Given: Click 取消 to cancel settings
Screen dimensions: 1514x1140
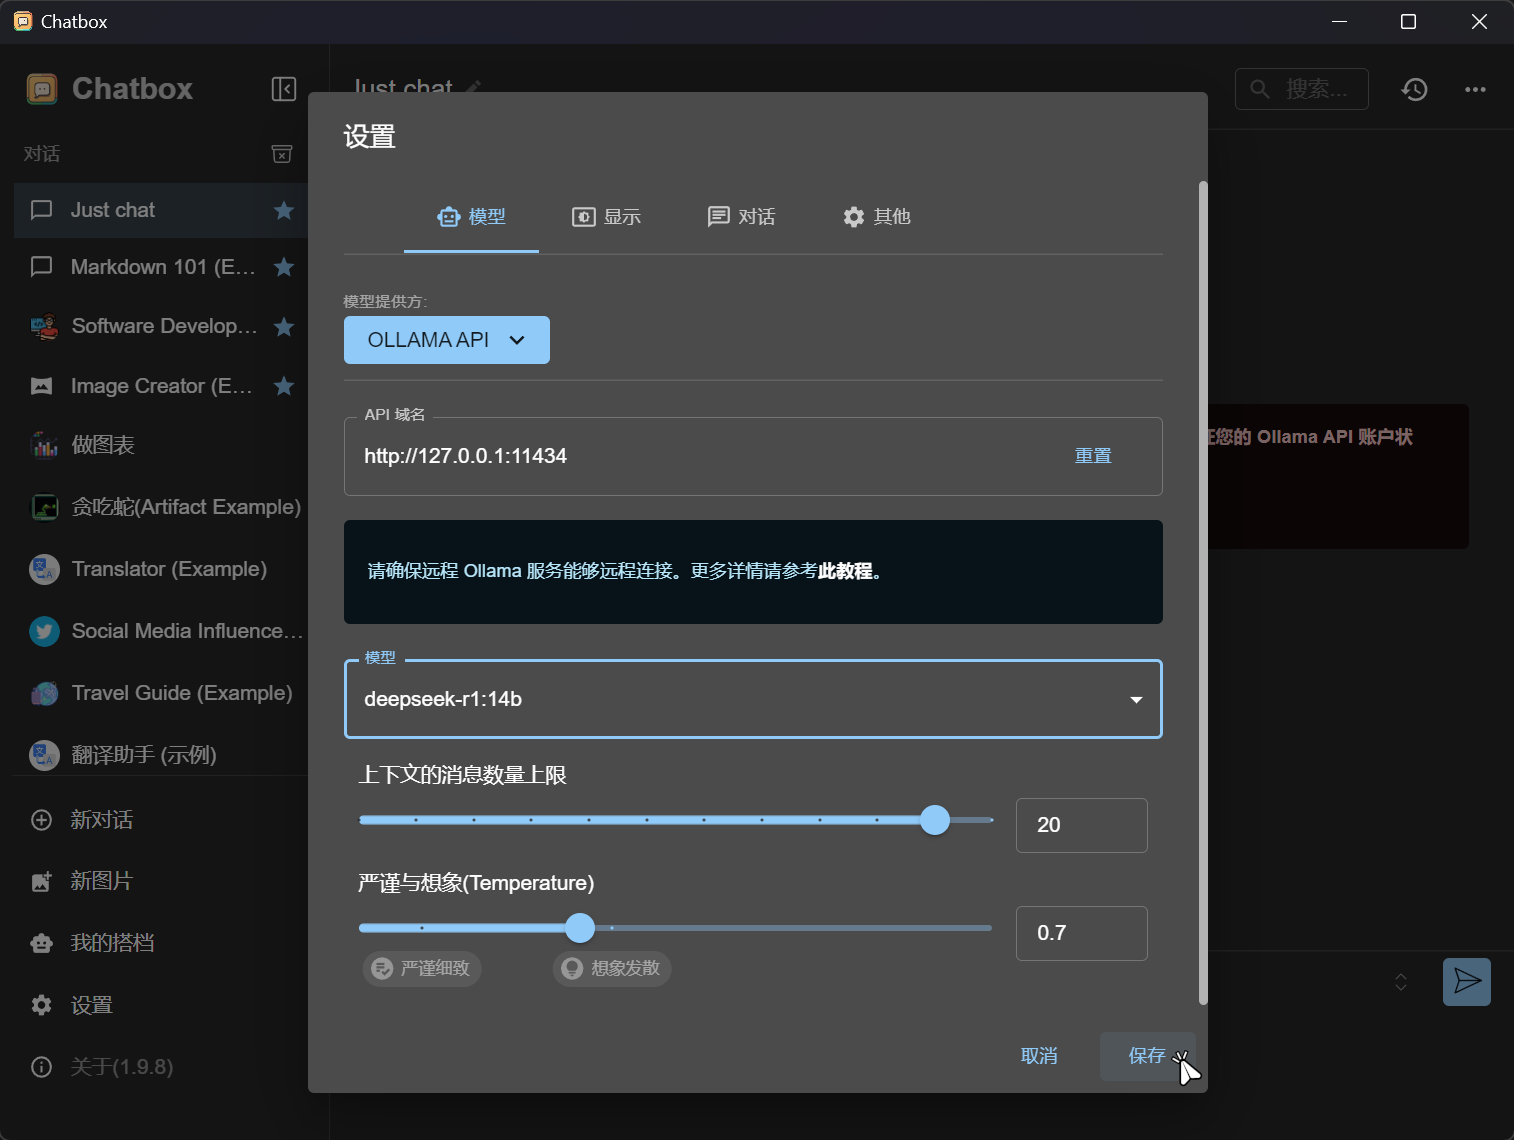Looking at the screenshot, I should click(x=1039, y=1056).
